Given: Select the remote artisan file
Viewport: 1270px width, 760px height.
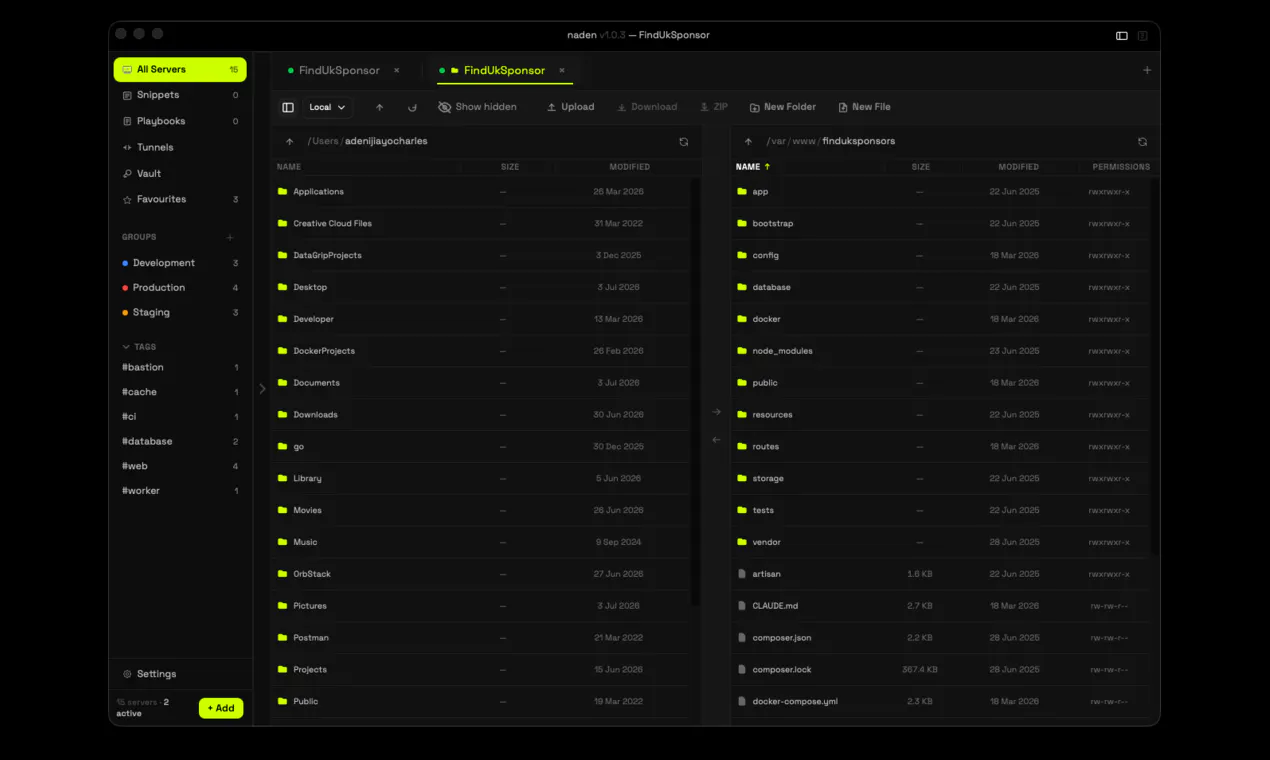Looking at the screenshot, I should 940,574.
